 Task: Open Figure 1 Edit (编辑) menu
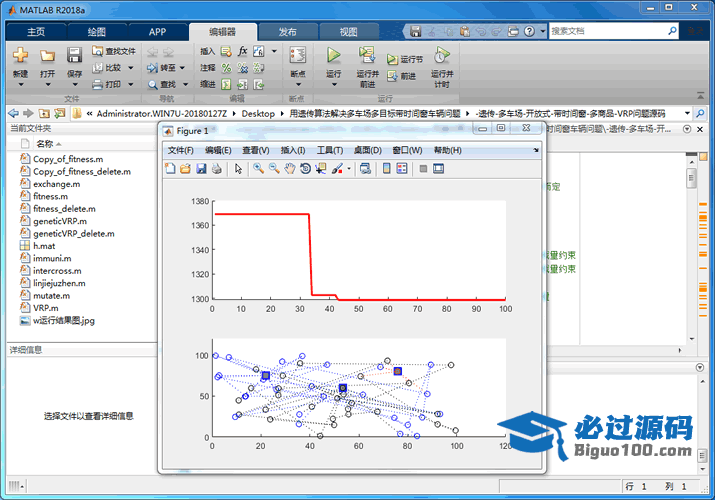tap(218, 150)
